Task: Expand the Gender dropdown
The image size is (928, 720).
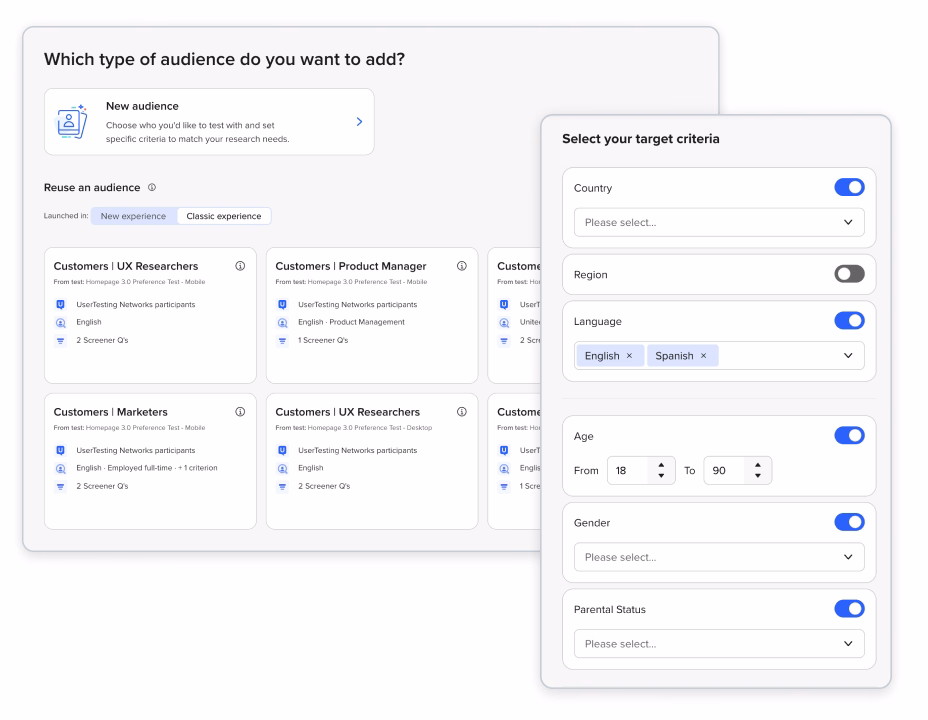Action: click(x=719, y=557)
